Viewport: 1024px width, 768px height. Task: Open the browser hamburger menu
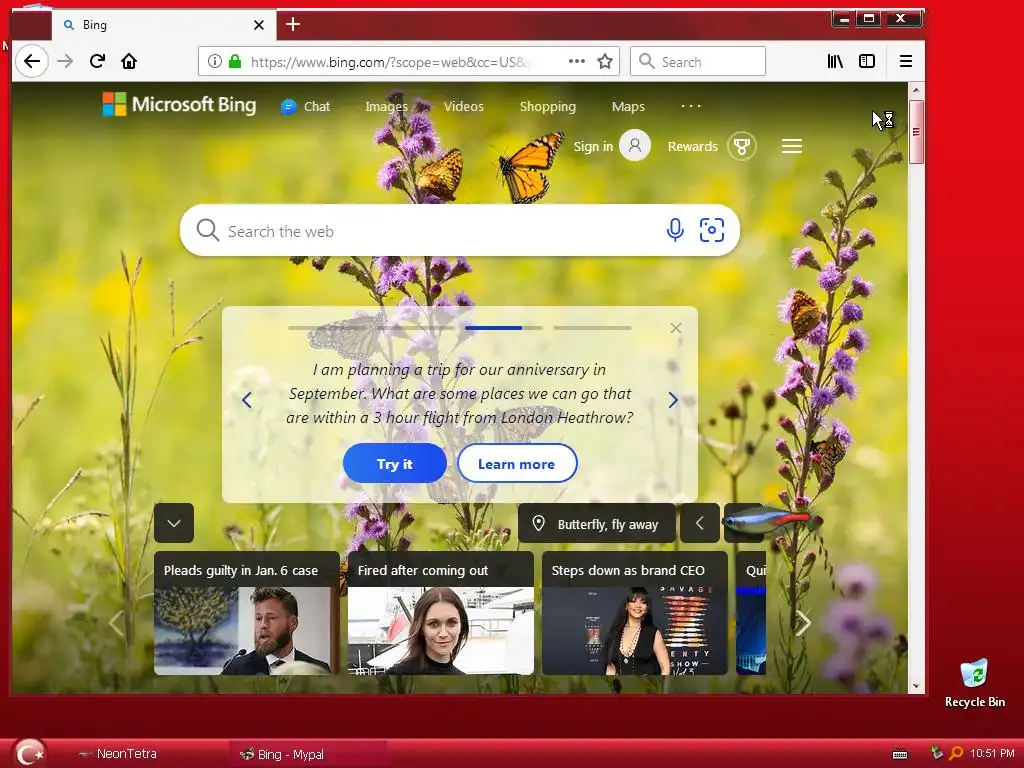click(906, 61)
